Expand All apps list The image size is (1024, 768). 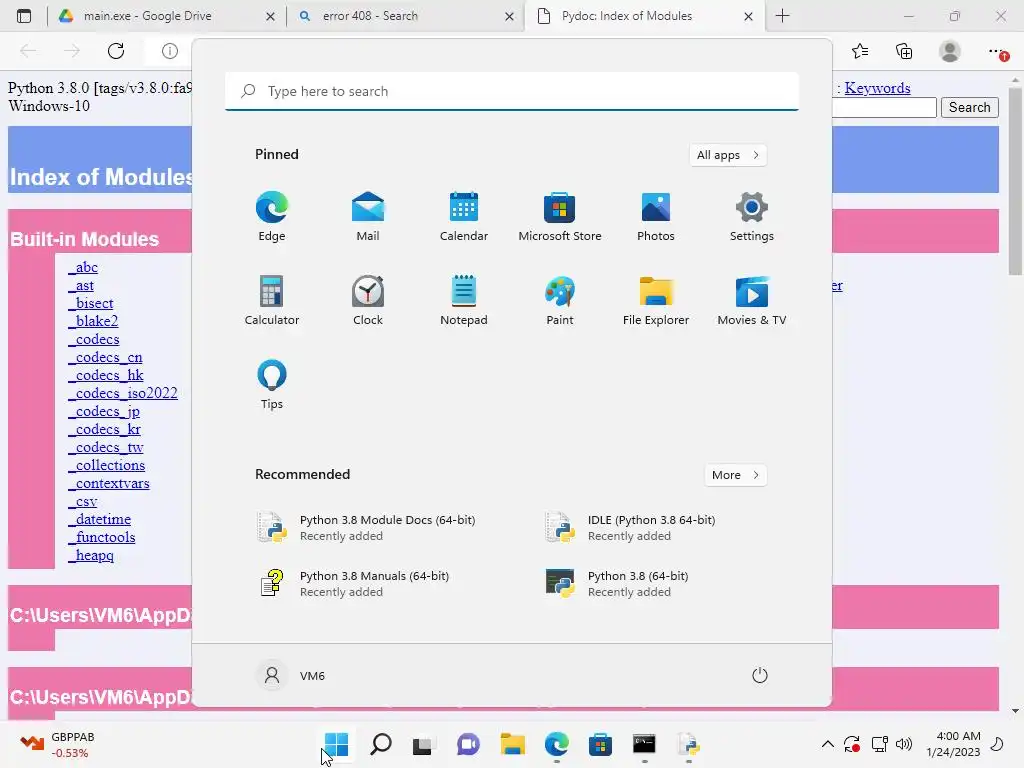[728, 155]
